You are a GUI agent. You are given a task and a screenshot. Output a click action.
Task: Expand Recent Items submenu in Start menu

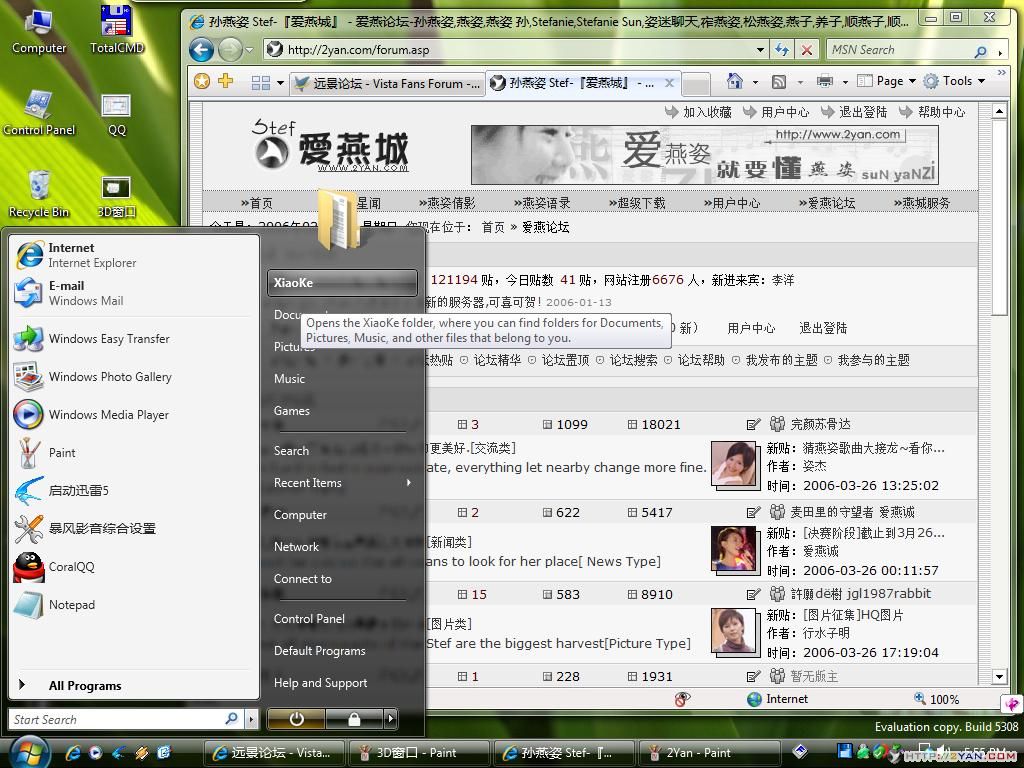(342, 483)
